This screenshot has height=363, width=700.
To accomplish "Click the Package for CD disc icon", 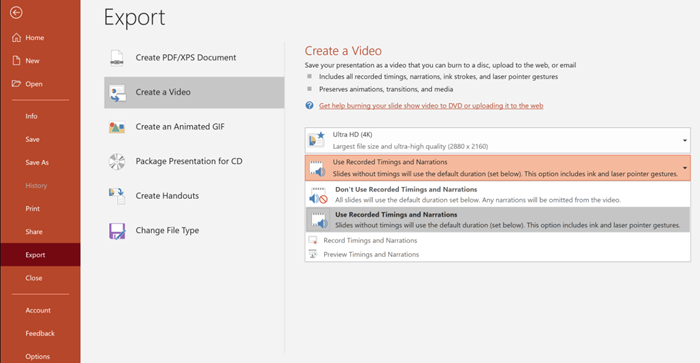I will click(117, 161).
